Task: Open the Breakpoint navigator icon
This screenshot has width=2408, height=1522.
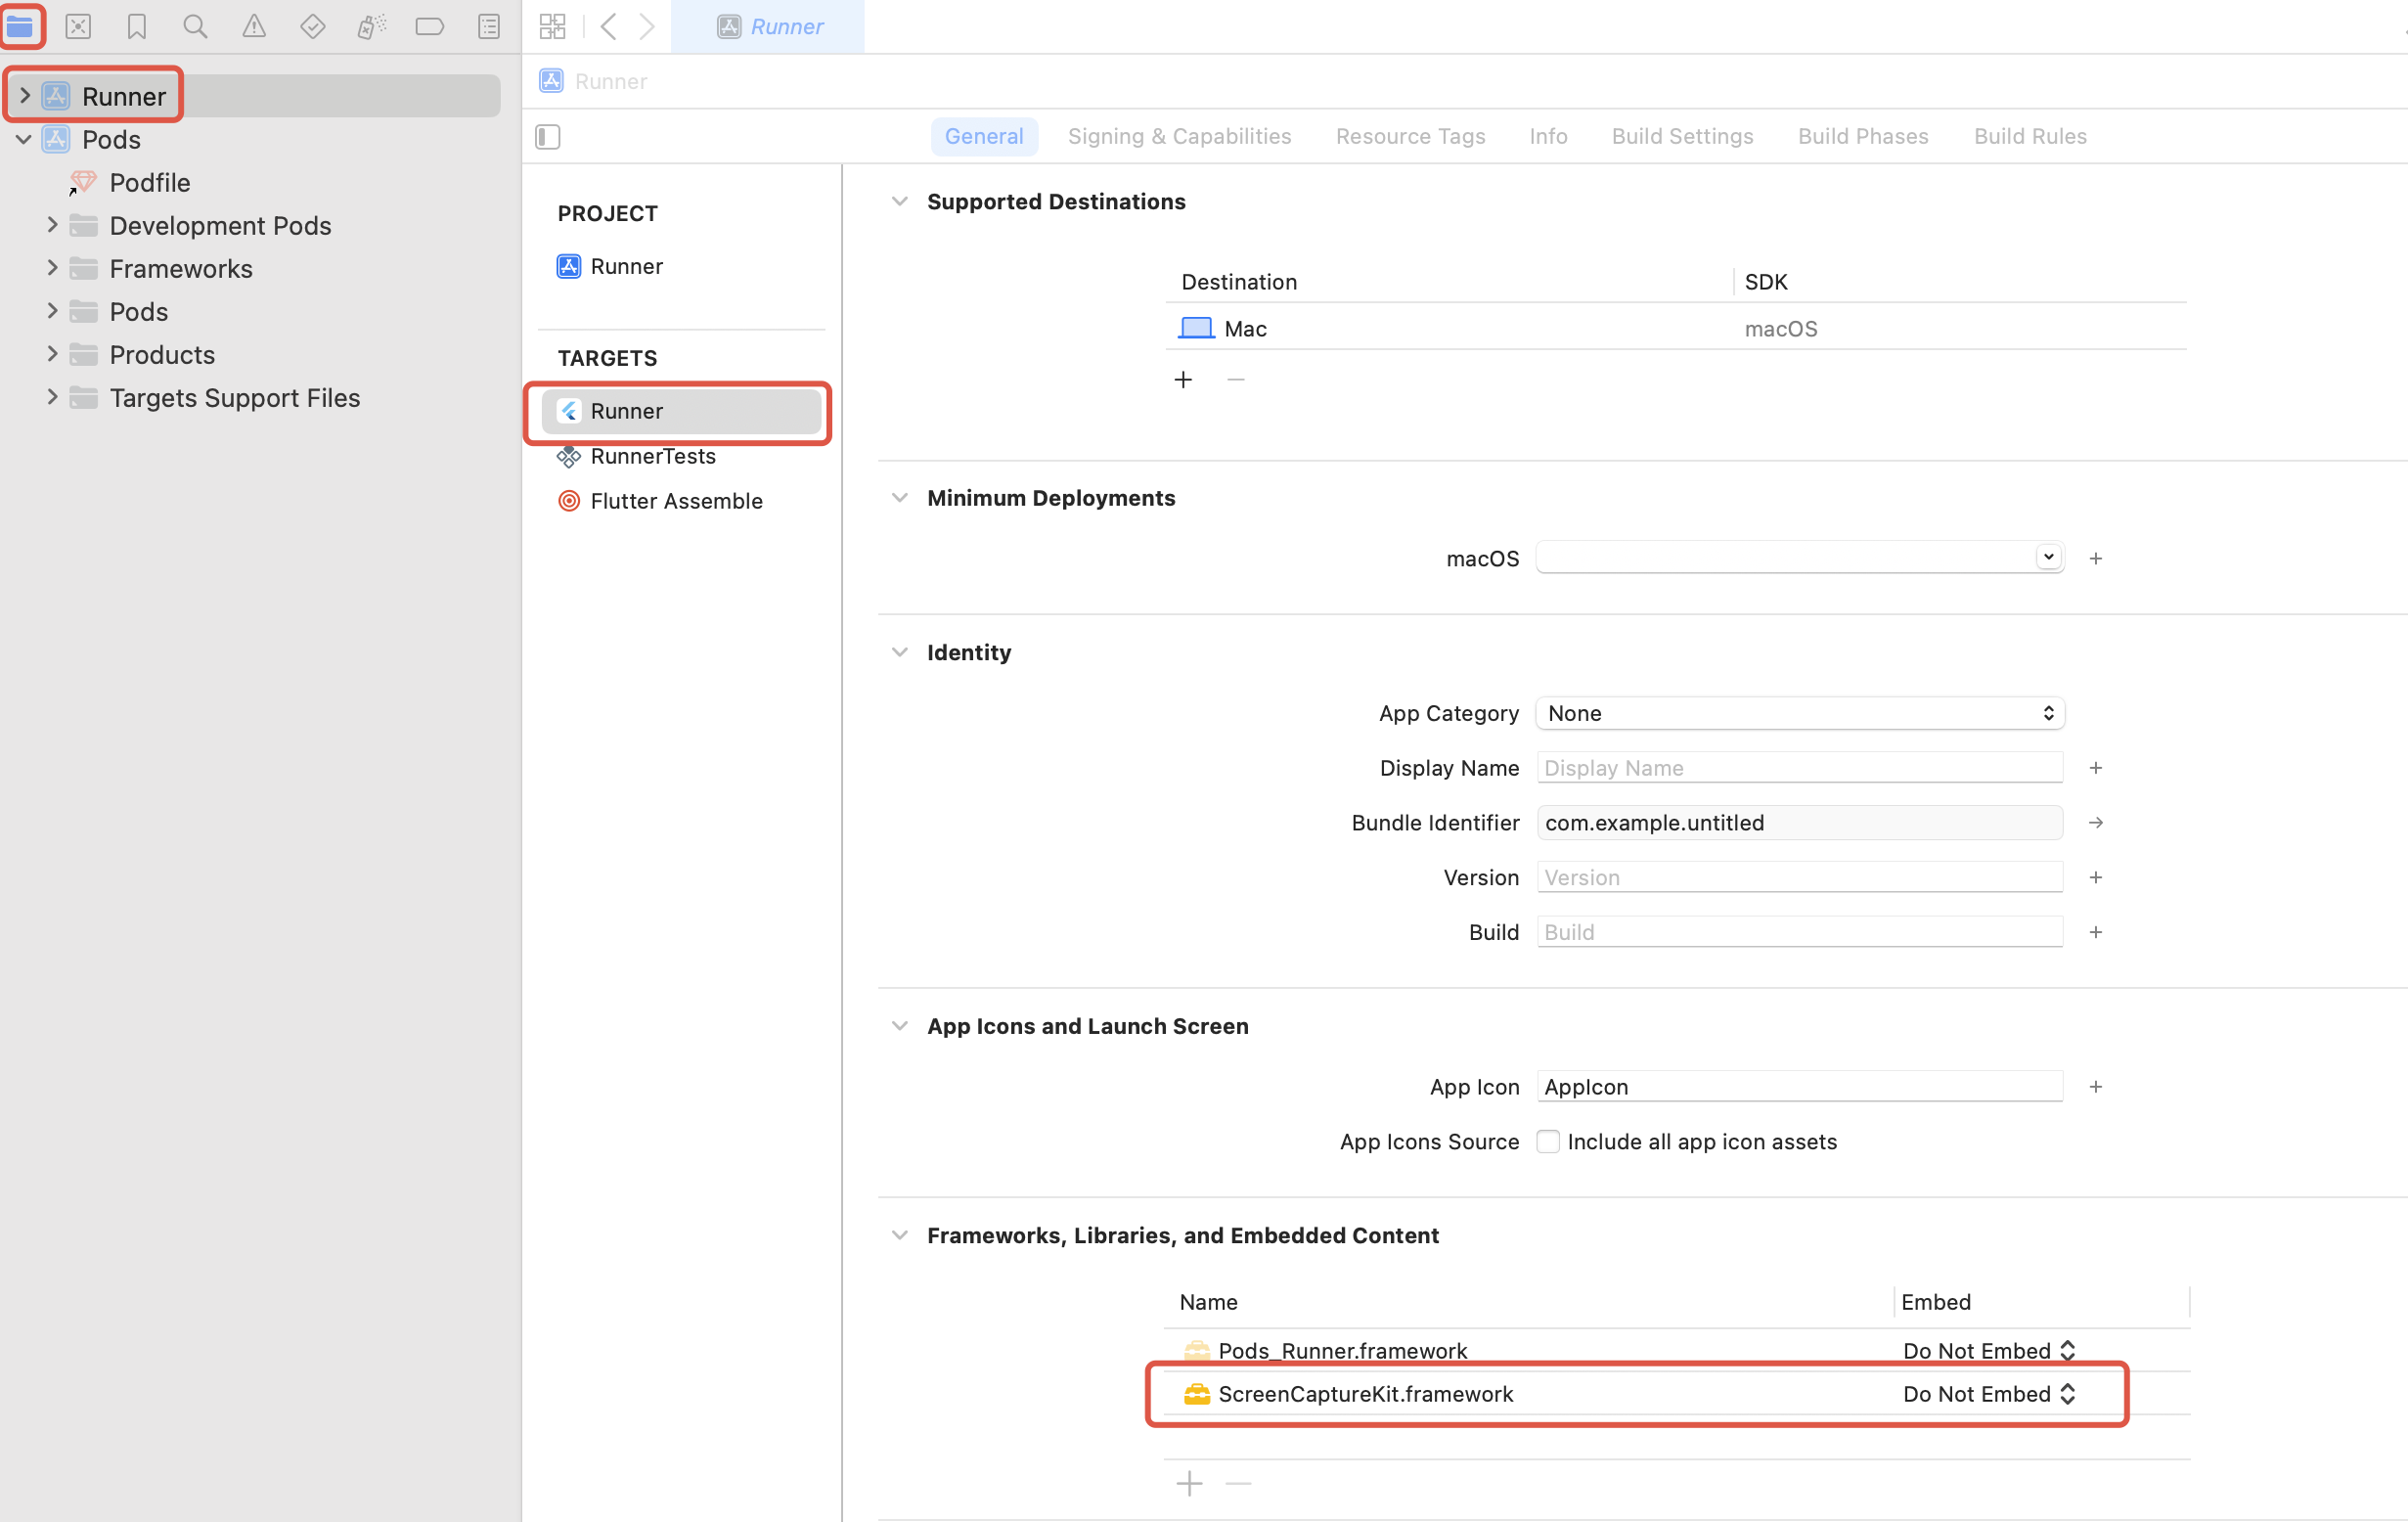Action: [430, 26]
